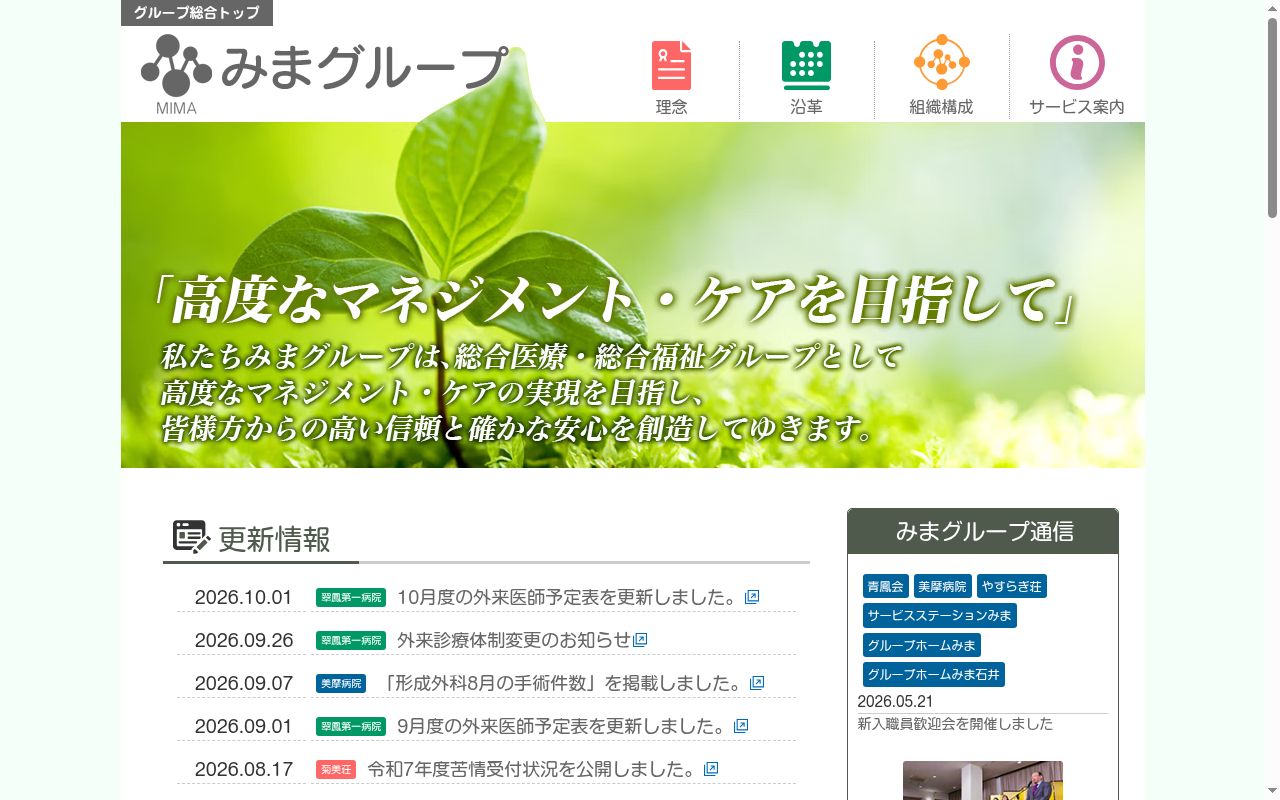Viewport: 1280px width, 800px height.
Task: Filter news by グループホームみま石井 tag
Action: click(x=934, y=675)
